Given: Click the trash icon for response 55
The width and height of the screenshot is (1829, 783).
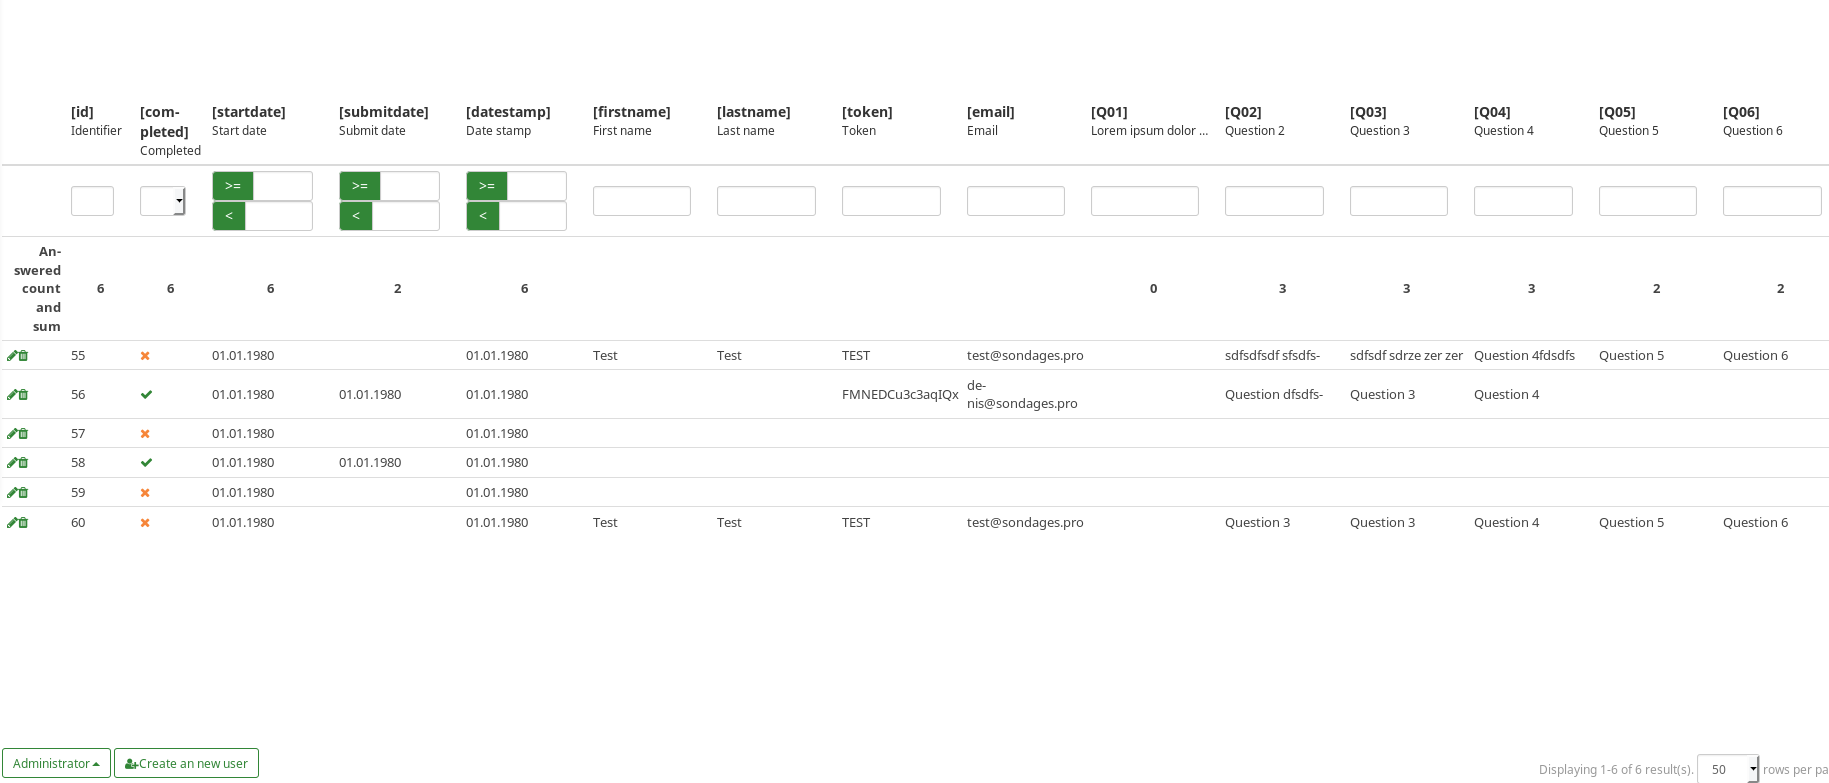Looking at the screenshot, I should point(23,356).
